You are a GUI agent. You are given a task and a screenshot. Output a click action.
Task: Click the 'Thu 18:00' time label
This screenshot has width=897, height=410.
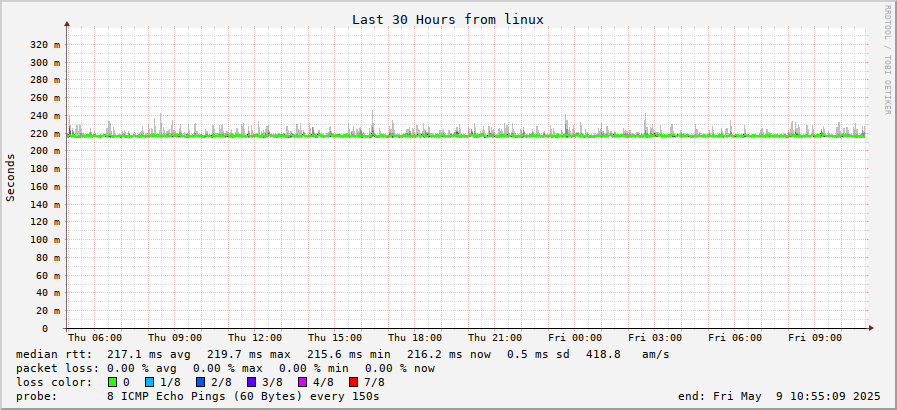point(415,338)
